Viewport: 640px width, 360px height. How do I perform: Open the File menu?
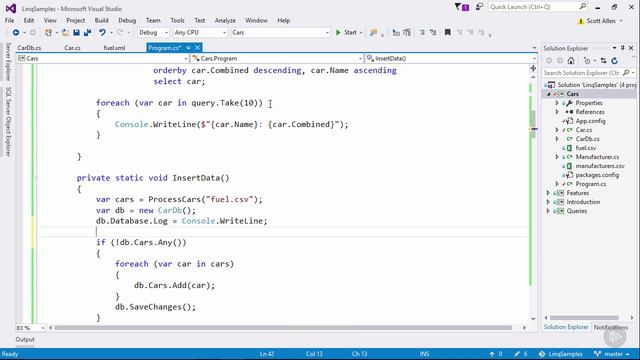(9, 20)
